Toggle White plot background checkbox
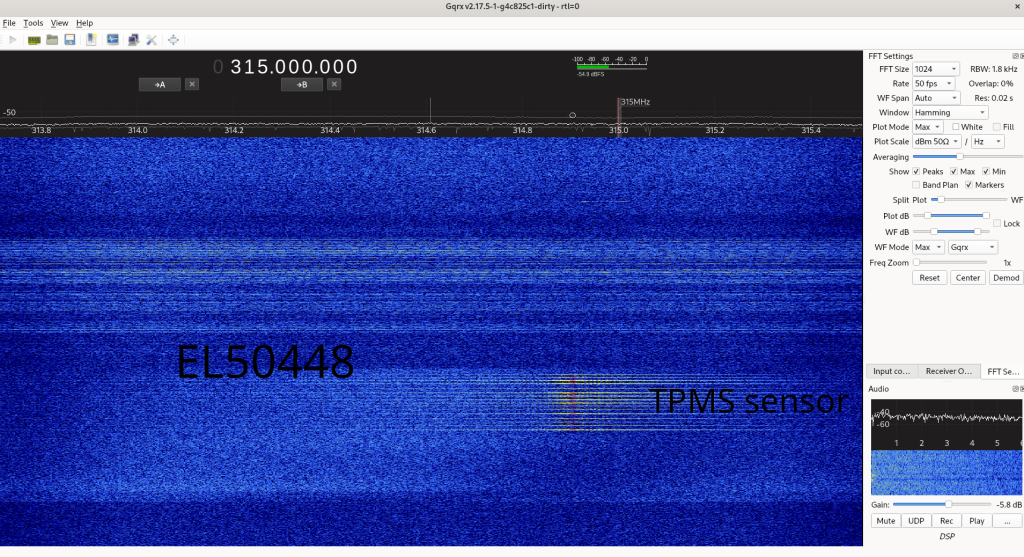Image resolution: width=1024 pixels, height=557 pixels. click(955, 127)
